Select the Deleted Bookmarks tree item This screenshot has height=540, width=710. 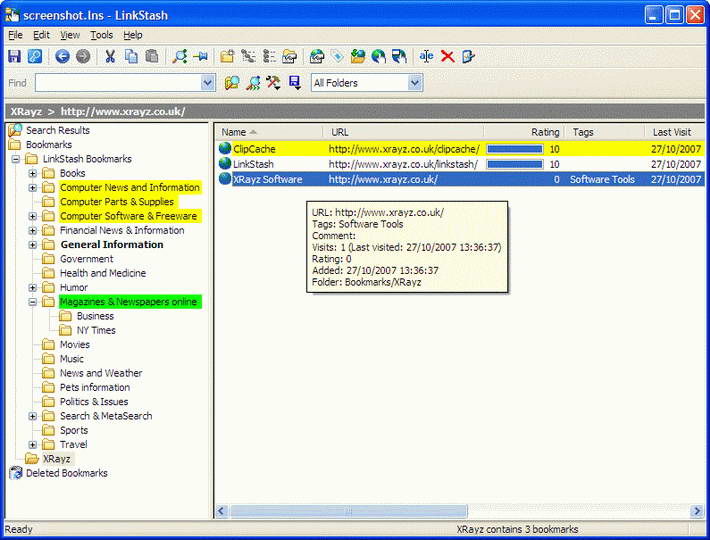tap(67, 473)
